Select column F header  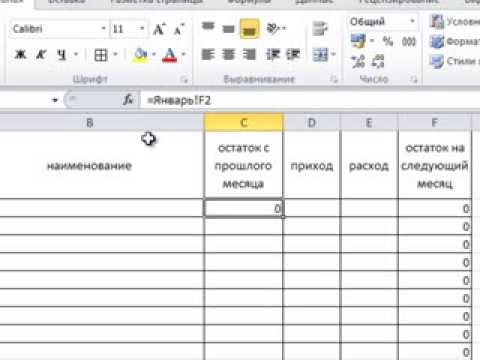point(435,123)
